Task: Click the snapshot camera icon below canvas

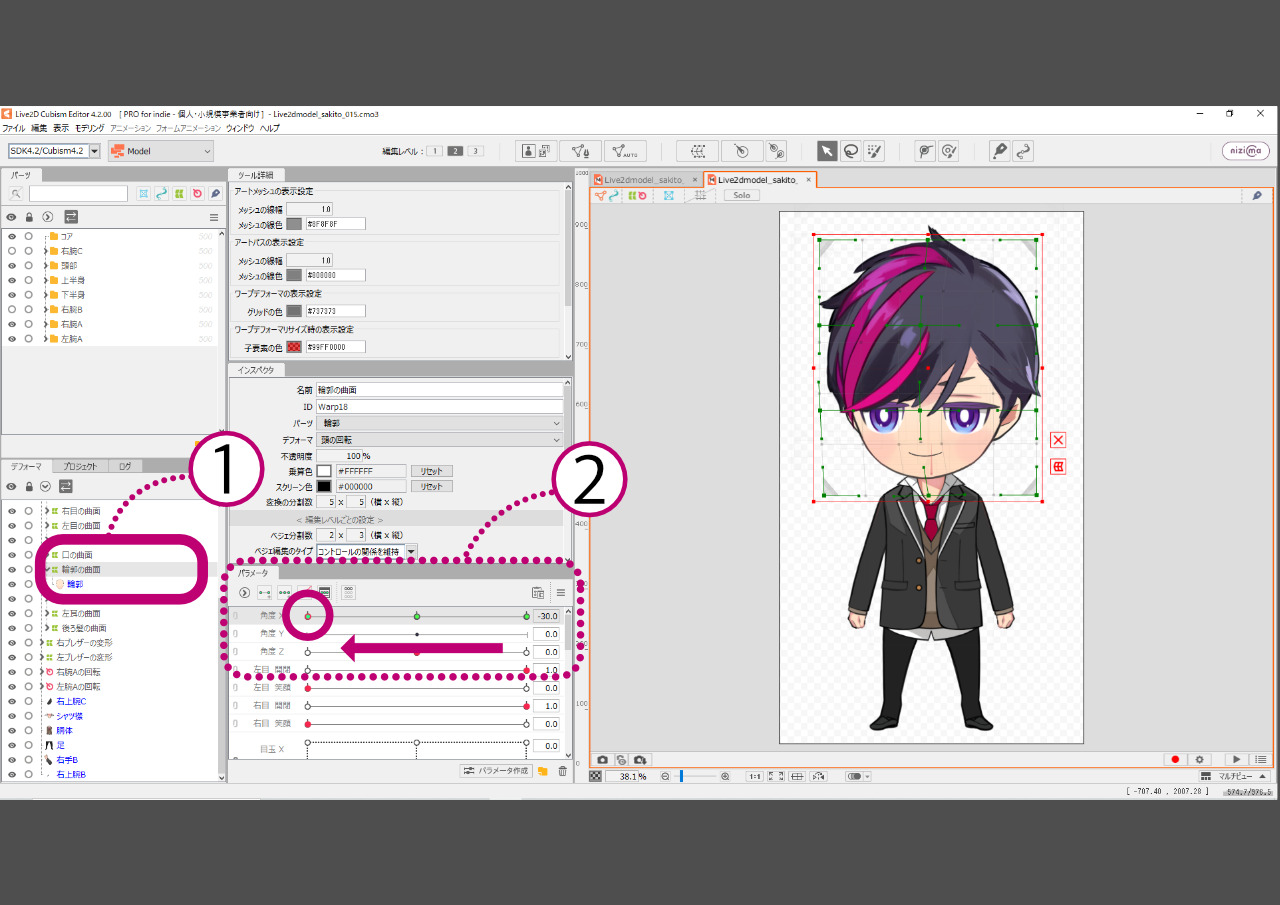Action: [x=603, y=760]
